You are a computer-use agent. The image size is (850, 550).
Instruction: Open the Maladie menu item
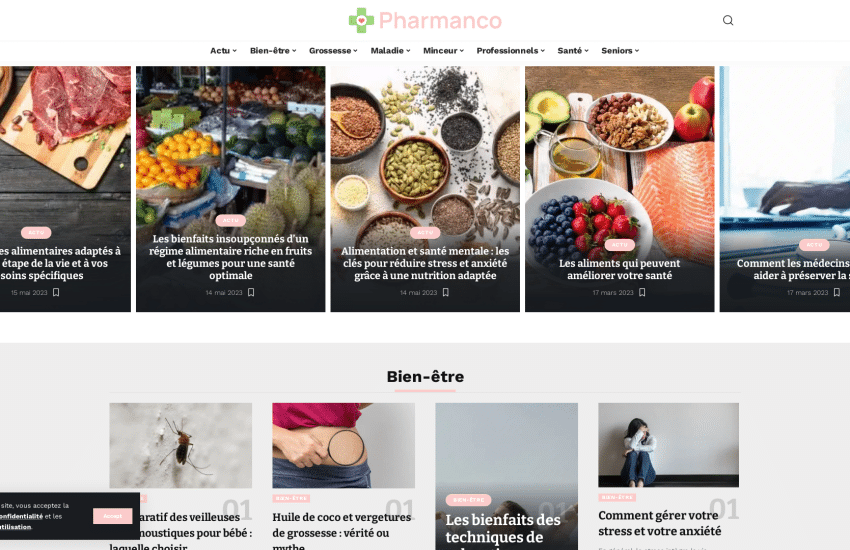[x=390, y=50]
